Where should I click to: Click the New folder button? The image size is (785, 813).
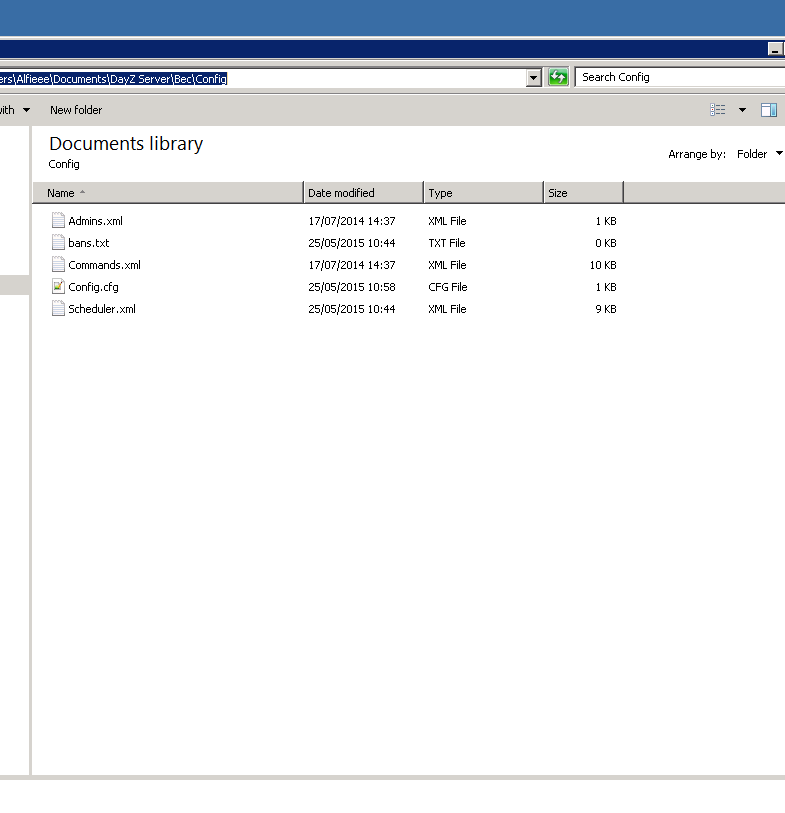[x=76, y=110]
